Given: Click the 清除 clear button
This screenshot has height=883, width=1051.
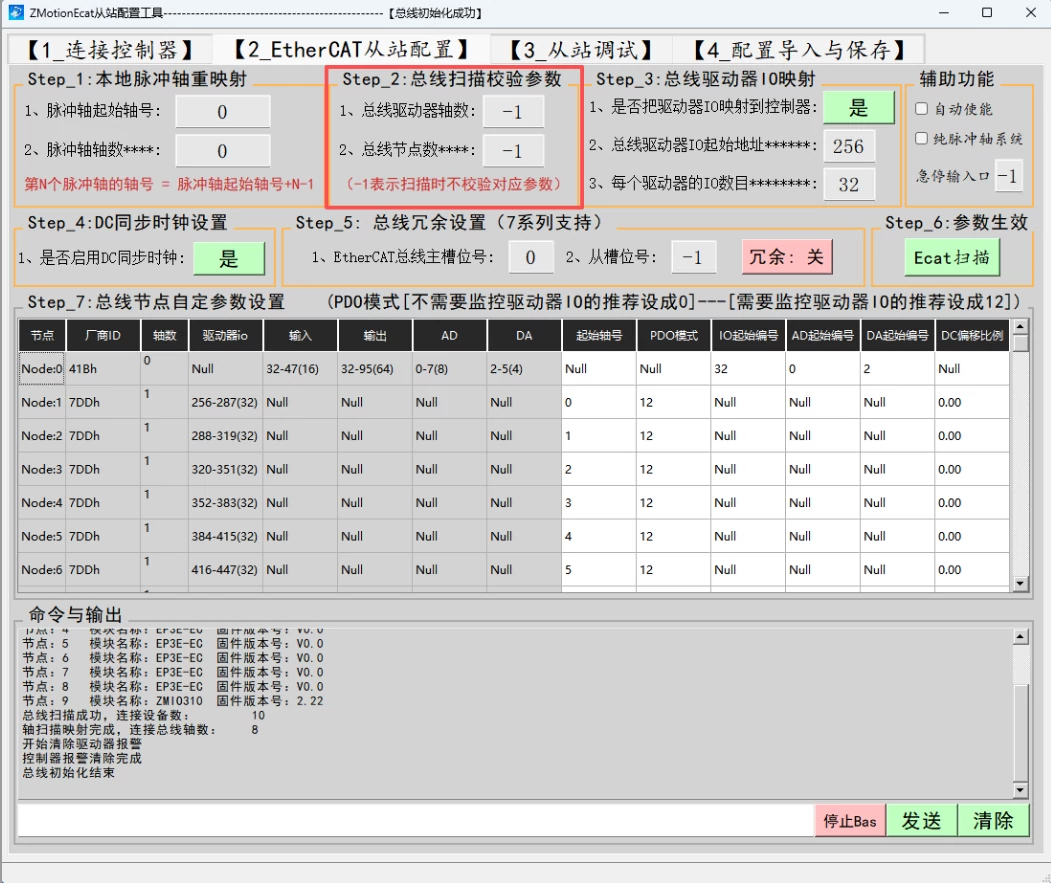Looking at the screenshot, I should click(993, 821).
